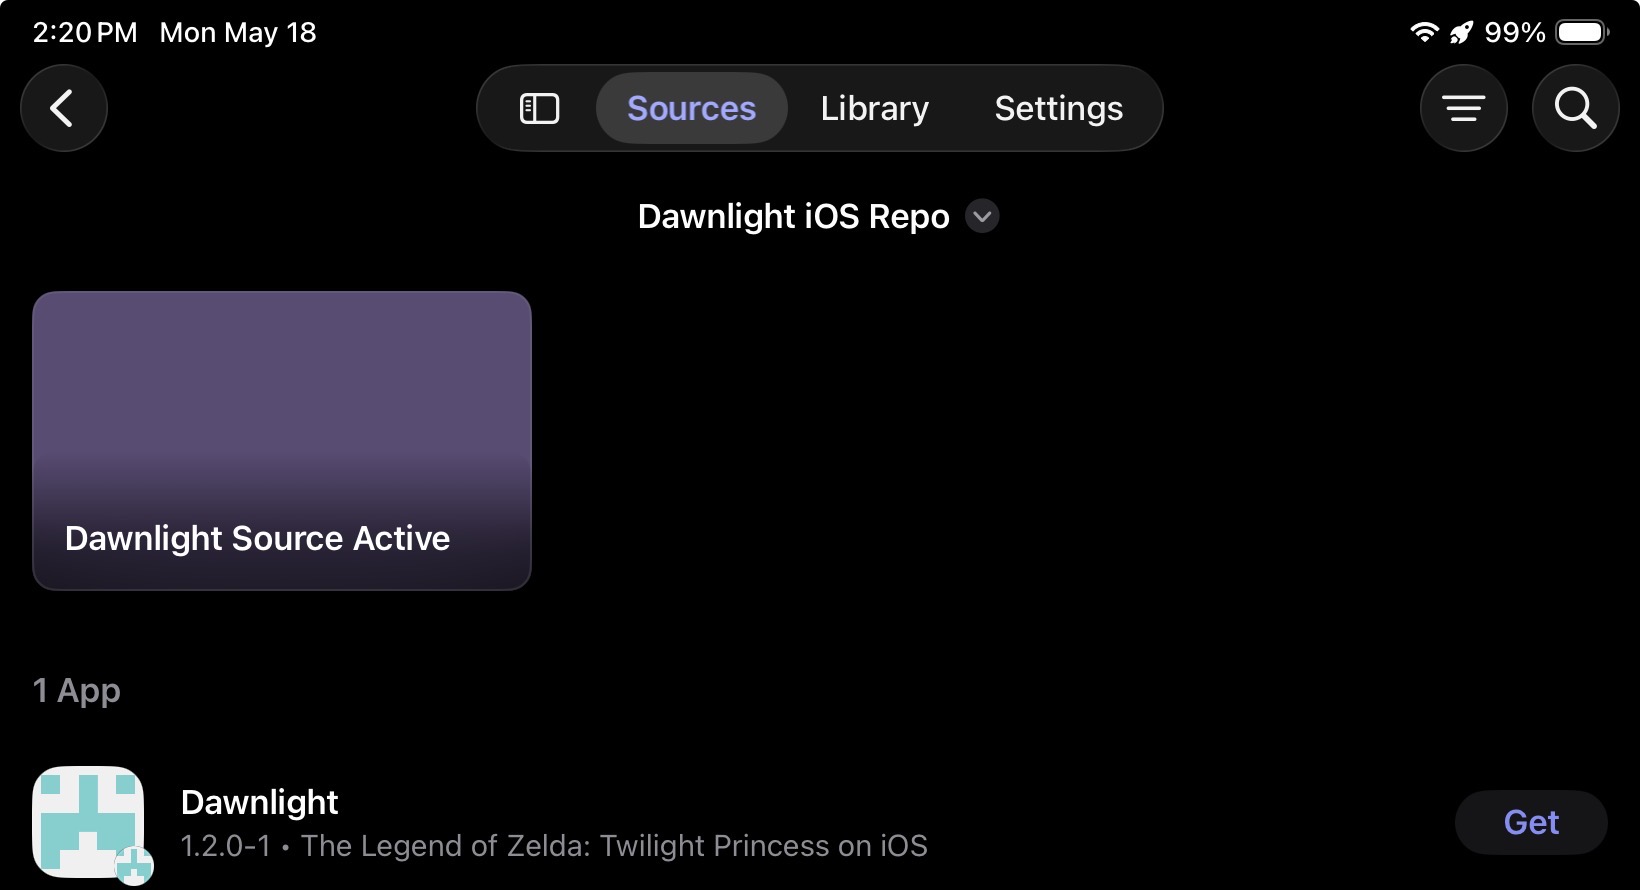Open the Dawnlight Source Active card
The image size is (1640, 890).
tap(282, 441)
